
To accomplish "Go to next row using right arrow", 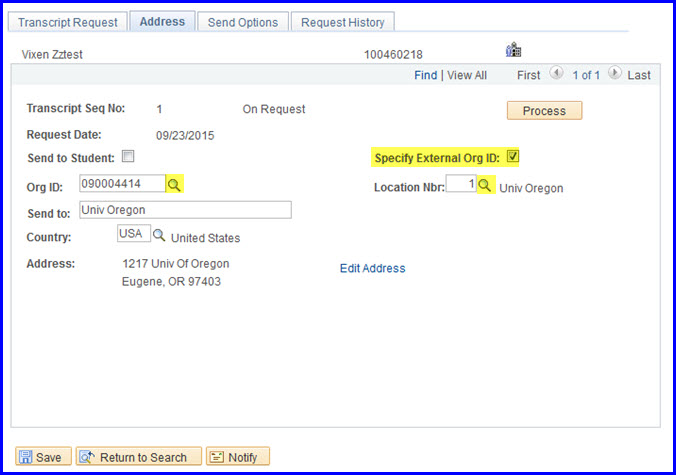I will click(x=614, y=74).
